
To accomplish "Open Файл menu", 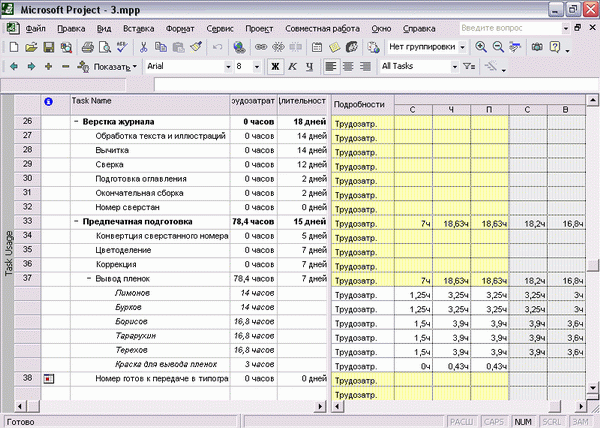I will [35, 29].
